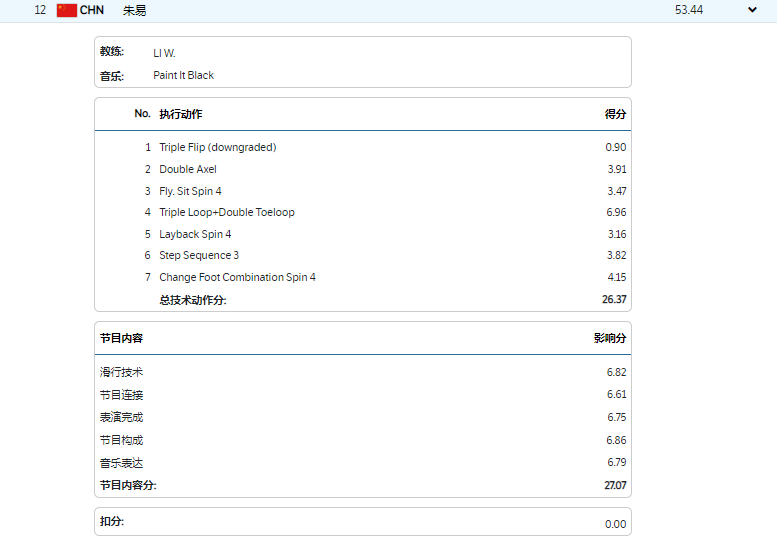Click the 教练 label
This screenshot has width=778, height=537.
point(112,52)
